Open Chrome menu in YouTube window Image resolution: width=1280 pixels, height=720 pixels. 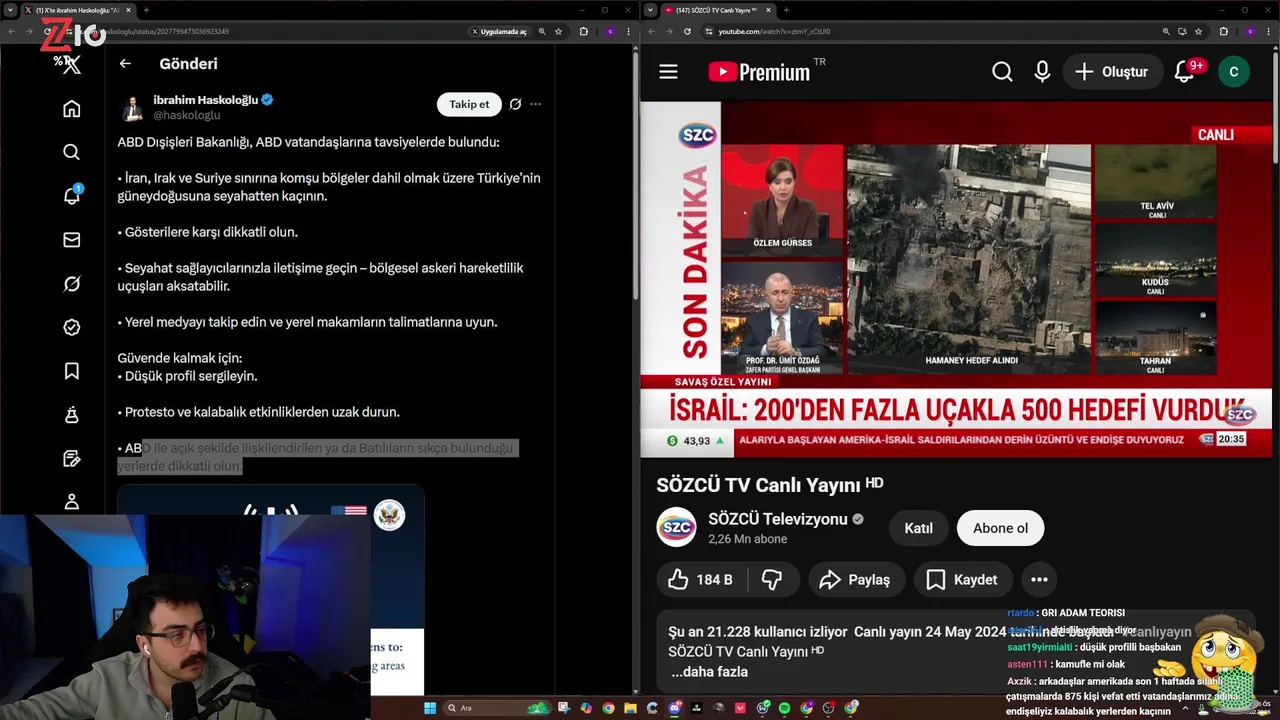[1268, 31]
